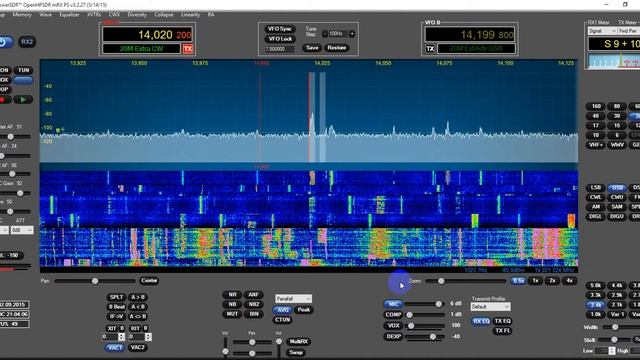Image resolution: width=640 pixels, height=360 pixels.
Task: Select the 160 meter band button
Action: pyautogui.click(x=596, y=107)
